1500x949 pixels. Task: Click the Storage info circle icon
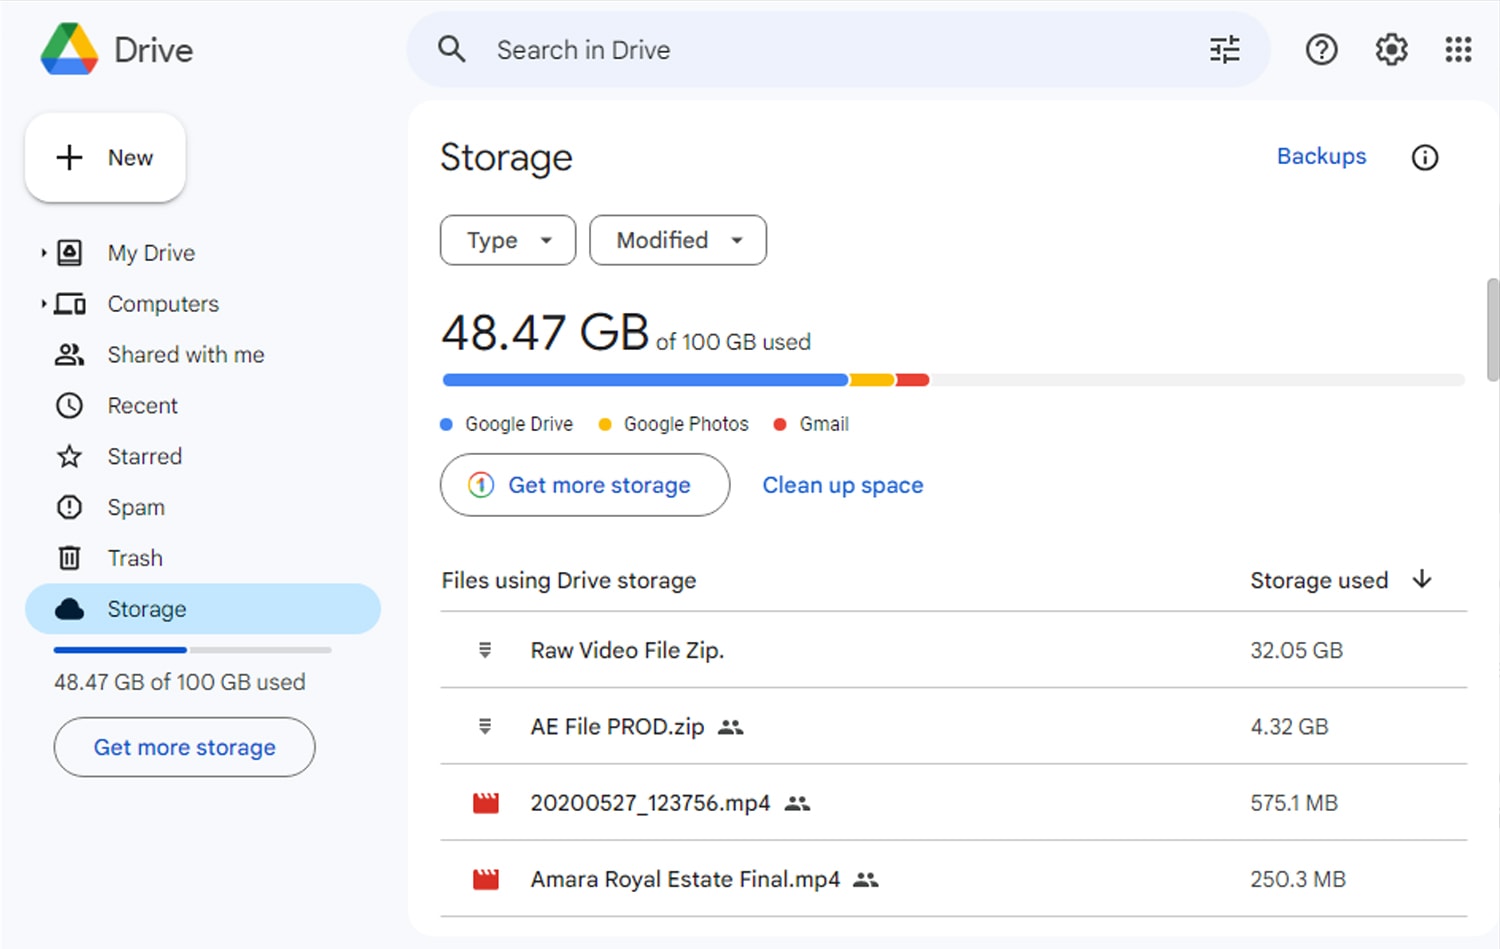(1425, 157)
